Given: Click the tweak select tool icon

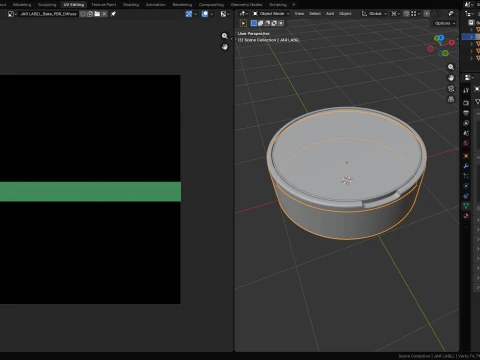Looking at the screenshot, I should [243, 23].
